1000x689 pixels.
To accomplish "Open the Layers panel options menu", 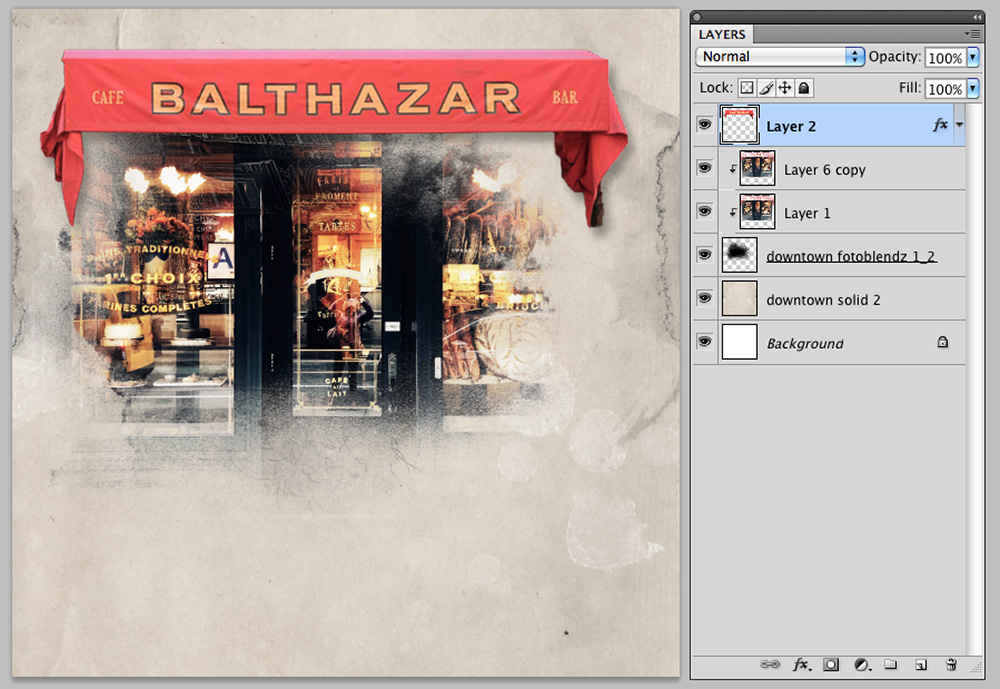I will [972, 34].
